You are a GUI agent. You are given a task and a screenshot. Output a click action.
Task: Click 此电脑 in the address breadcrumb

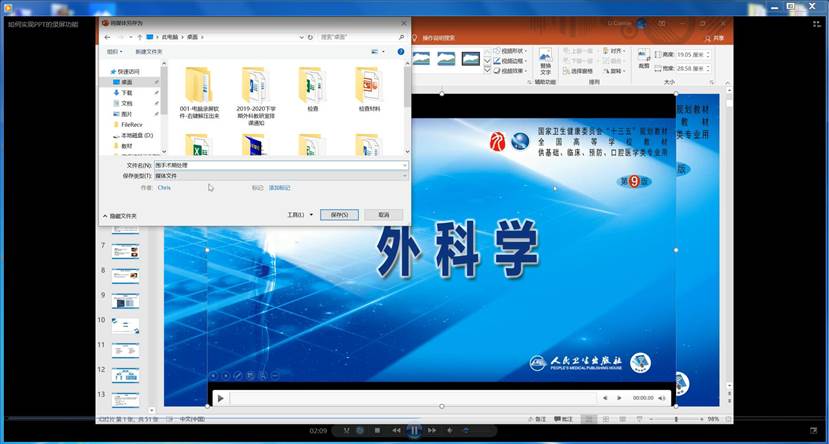click(170, 38)
